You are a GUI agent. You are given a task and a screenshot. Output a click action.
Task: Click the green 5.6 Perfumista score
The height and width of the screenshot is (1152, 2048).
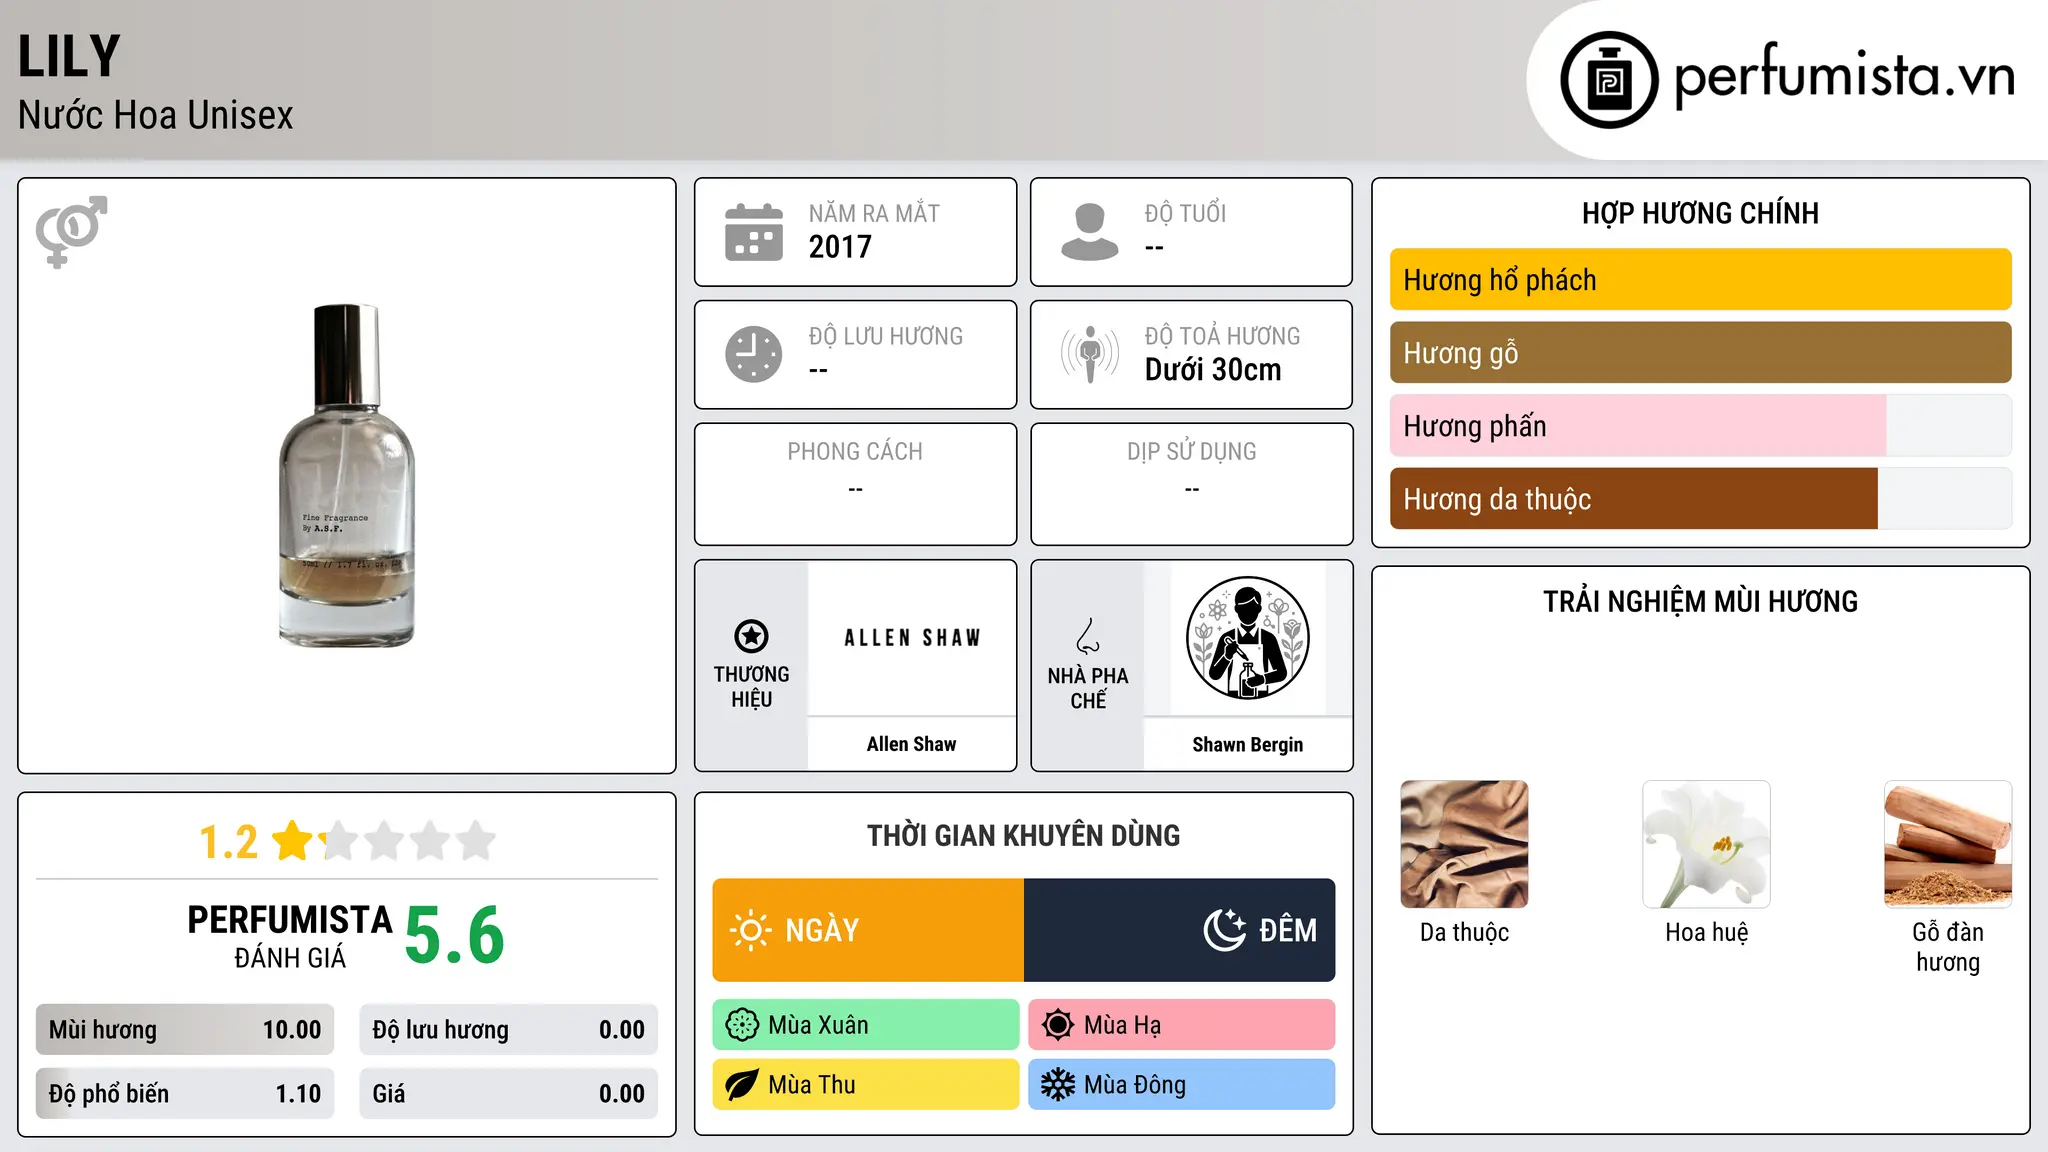[454, 936]
